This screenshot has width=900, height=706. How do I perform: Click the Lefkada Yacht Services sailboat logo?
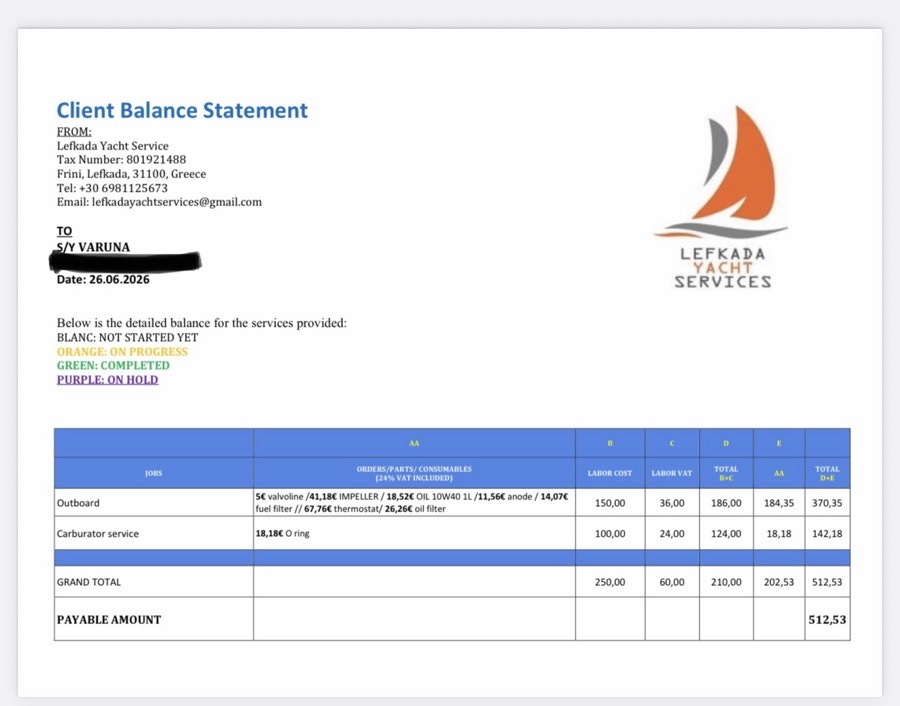click(x=722, y=196)
